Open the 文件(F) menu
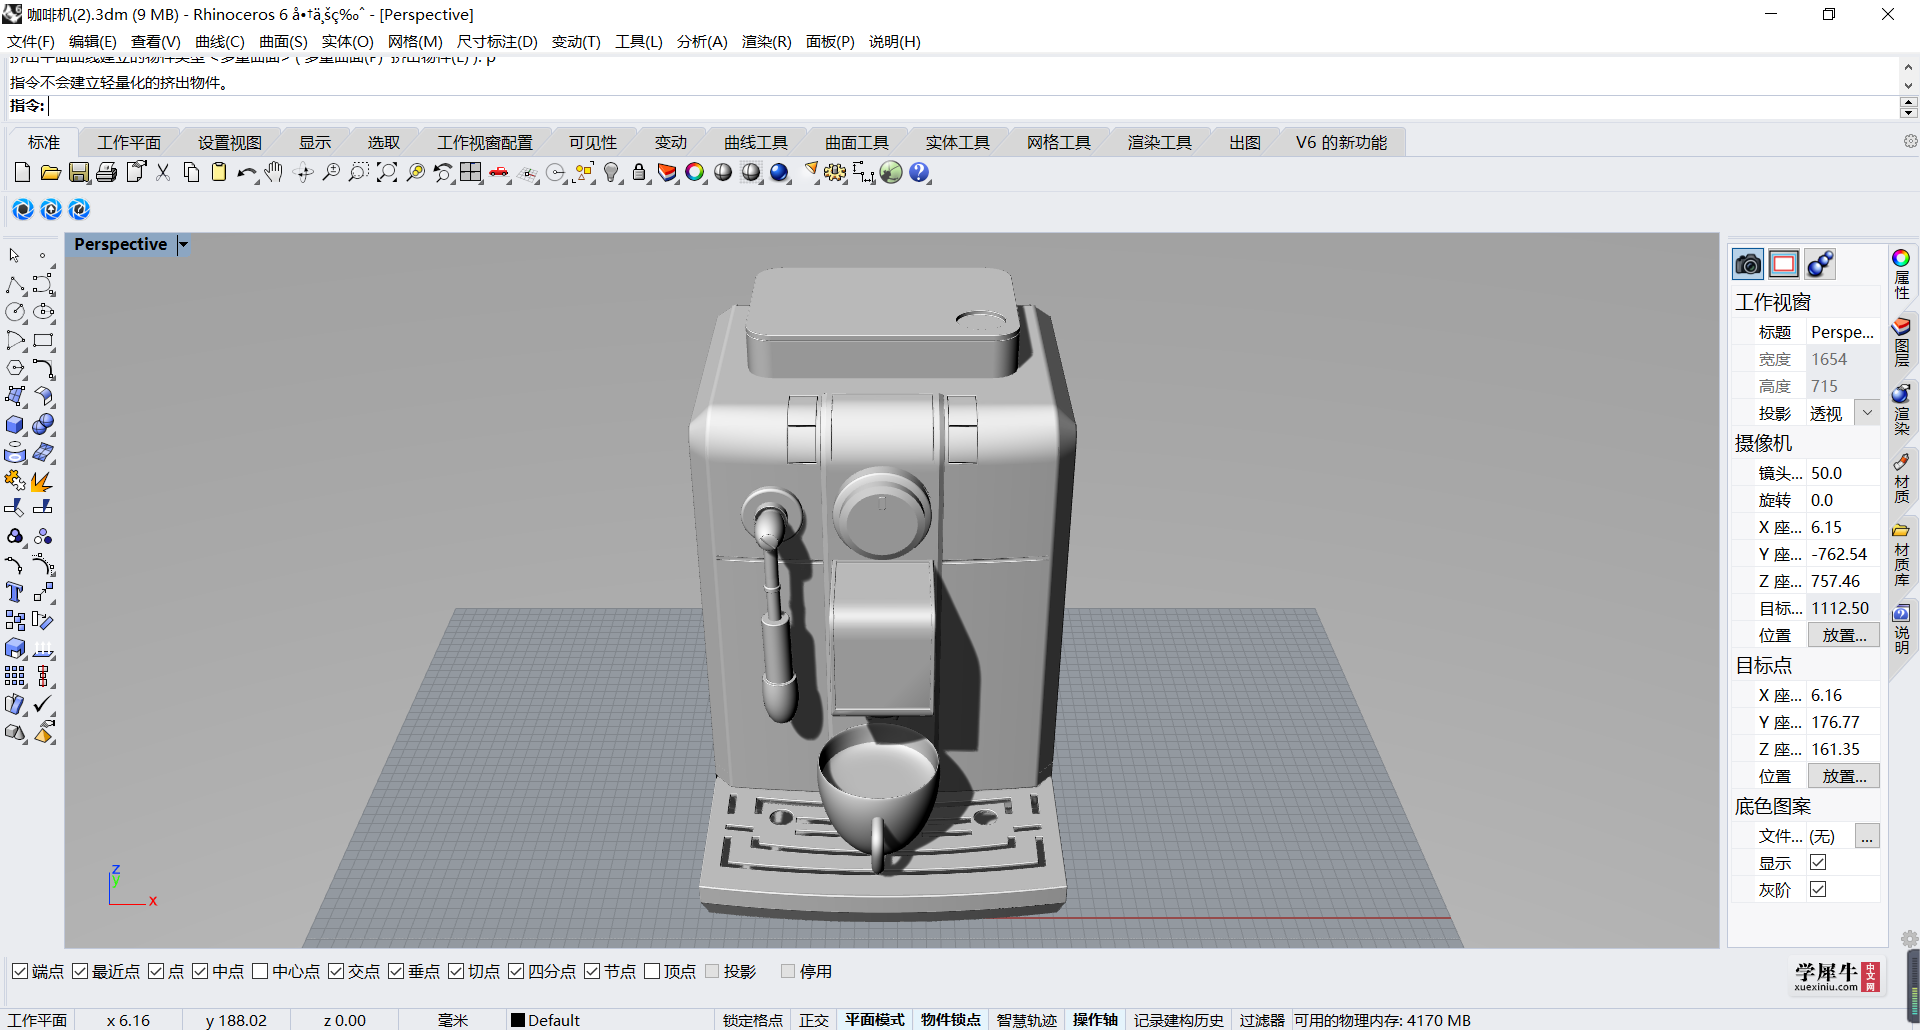This screenshot has width=1920, height=1030. (31, 41)
